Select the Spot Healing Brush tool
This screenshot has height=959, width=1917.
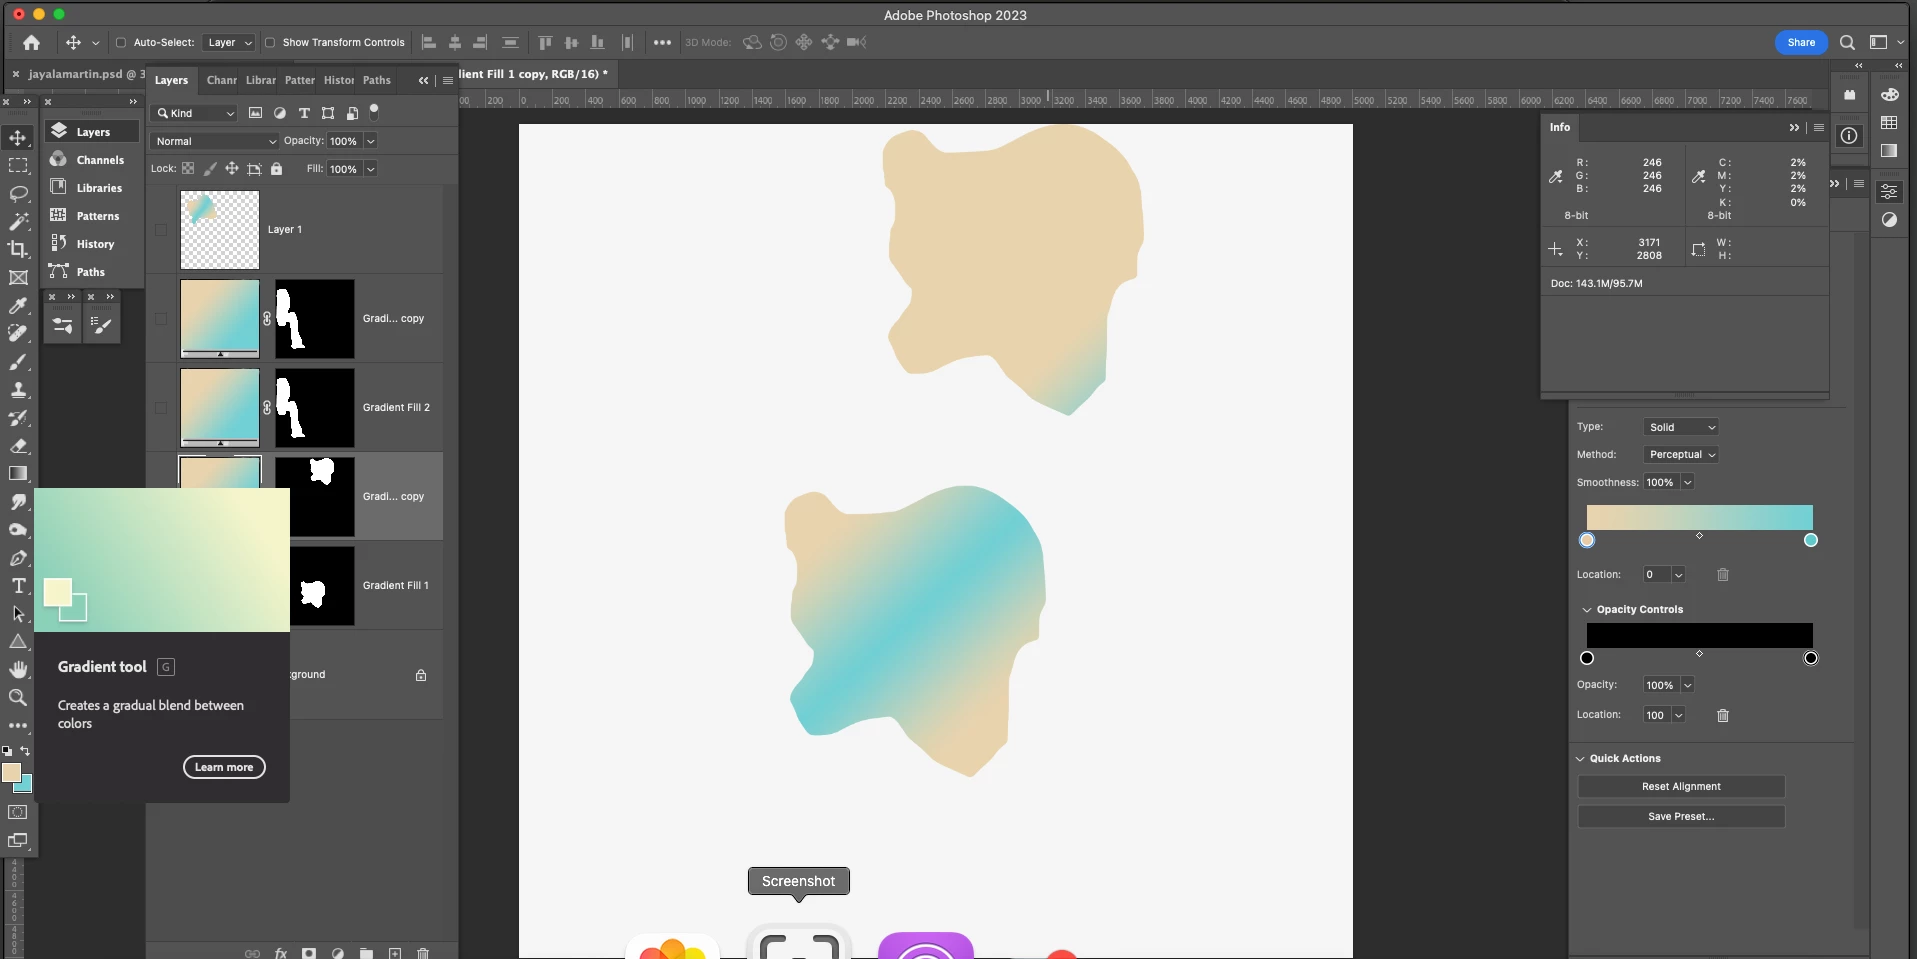point(18,333)
